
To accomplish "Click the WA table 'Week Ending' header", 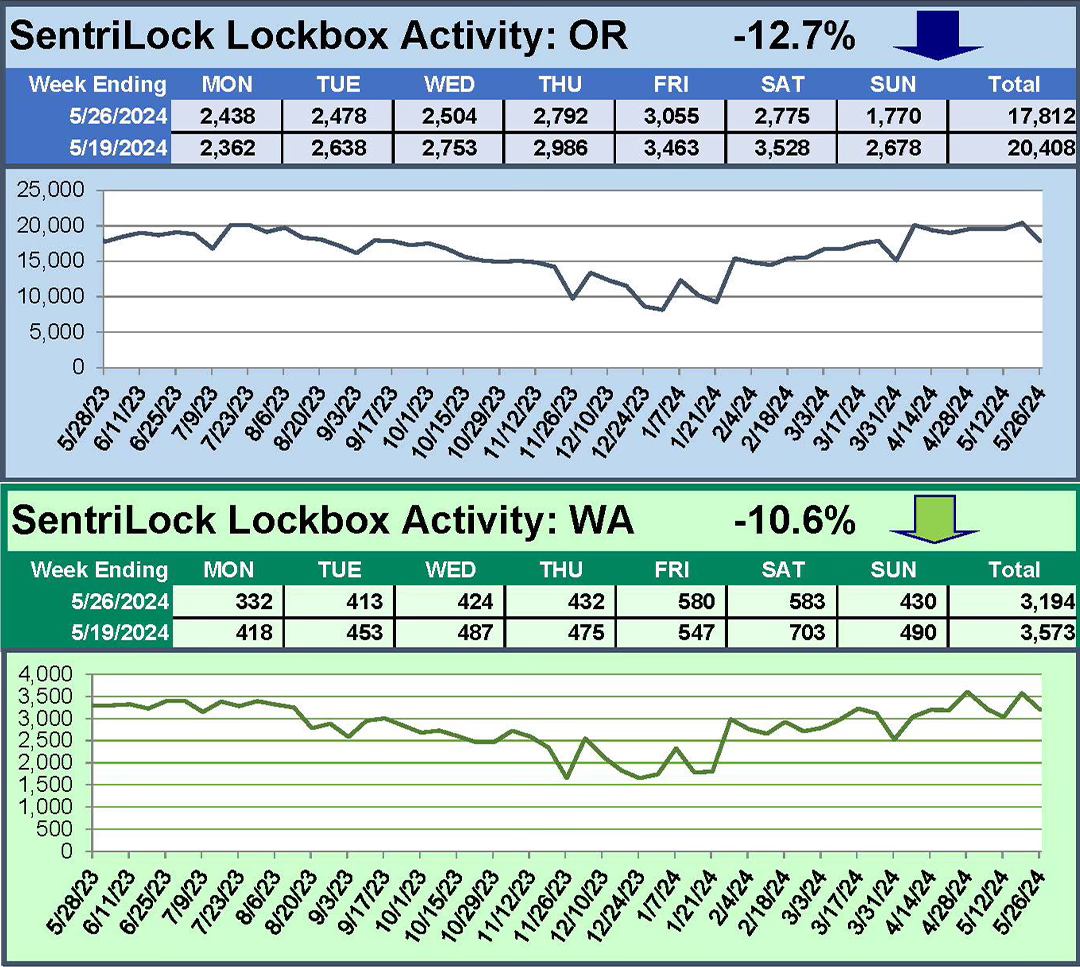I will 99,570.
